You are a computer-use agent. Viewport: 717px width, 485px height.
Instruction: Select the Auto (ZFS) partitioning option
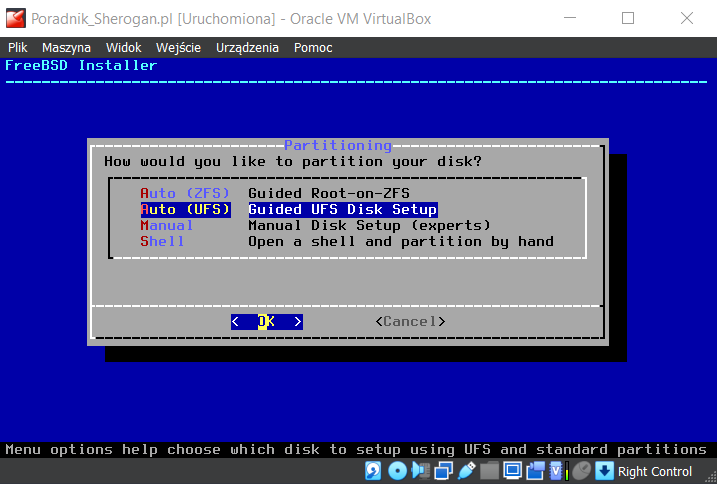coord(185,193)
